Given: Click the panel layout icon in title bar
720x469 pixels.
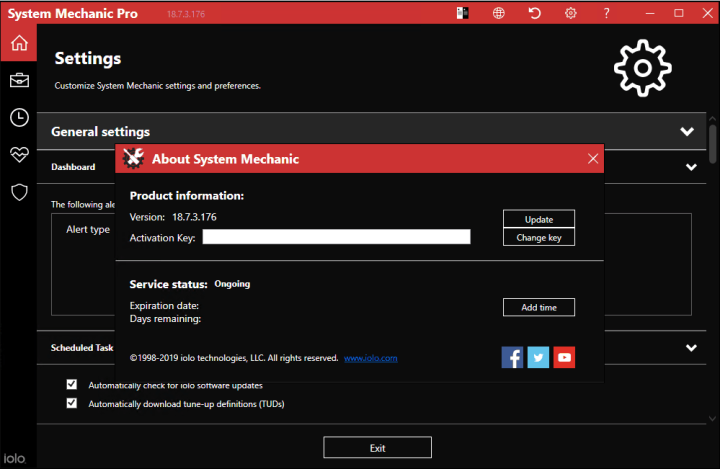Looking at the screenshot, I should coord(462,13).
